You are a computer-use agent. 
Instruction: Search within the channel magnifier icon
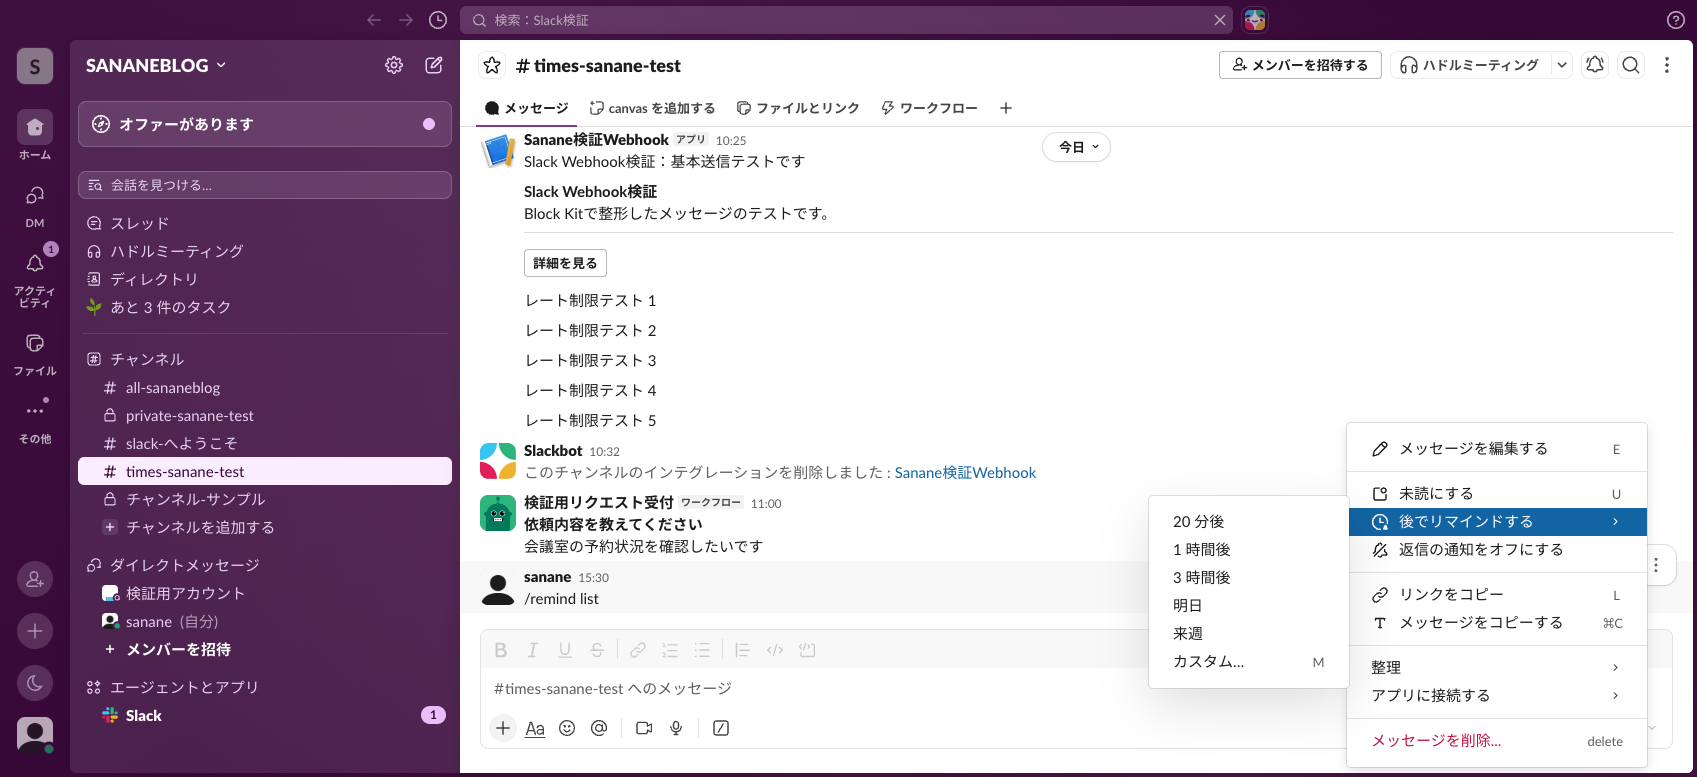pos(1631,65)
